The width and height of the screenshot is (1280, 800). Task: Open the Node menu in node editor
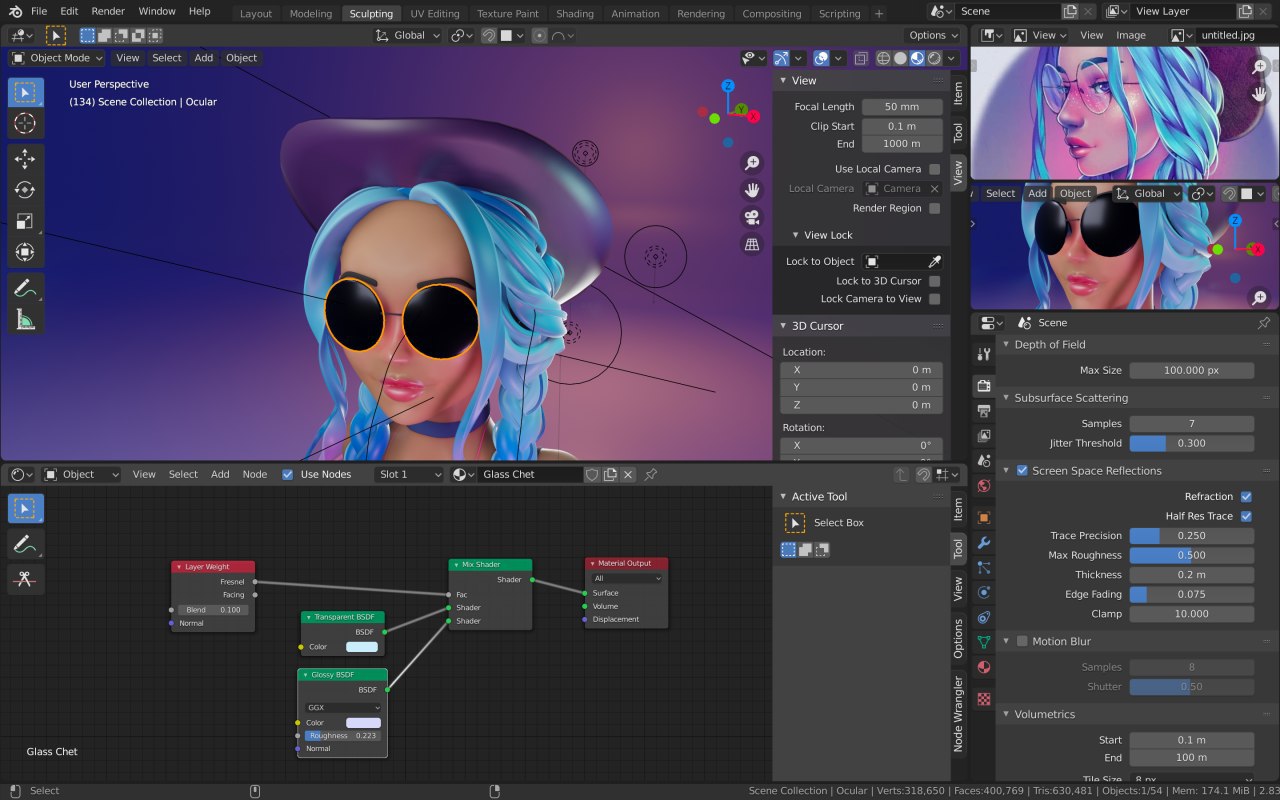pyautogui.click(x=255, y=474)
